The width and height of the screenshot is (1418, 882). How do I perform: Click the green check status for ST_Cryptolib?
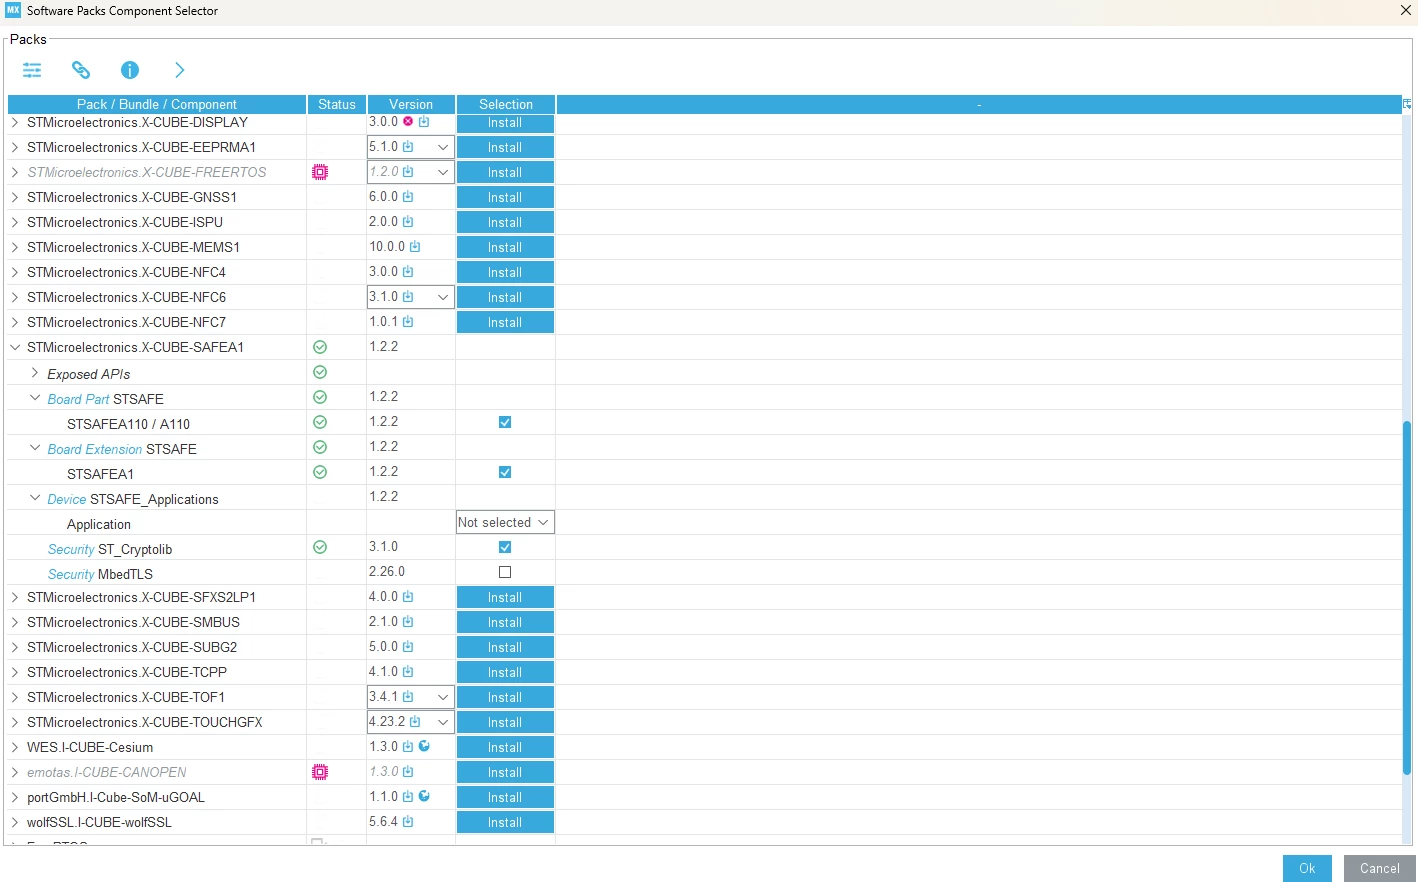(320, 547)
